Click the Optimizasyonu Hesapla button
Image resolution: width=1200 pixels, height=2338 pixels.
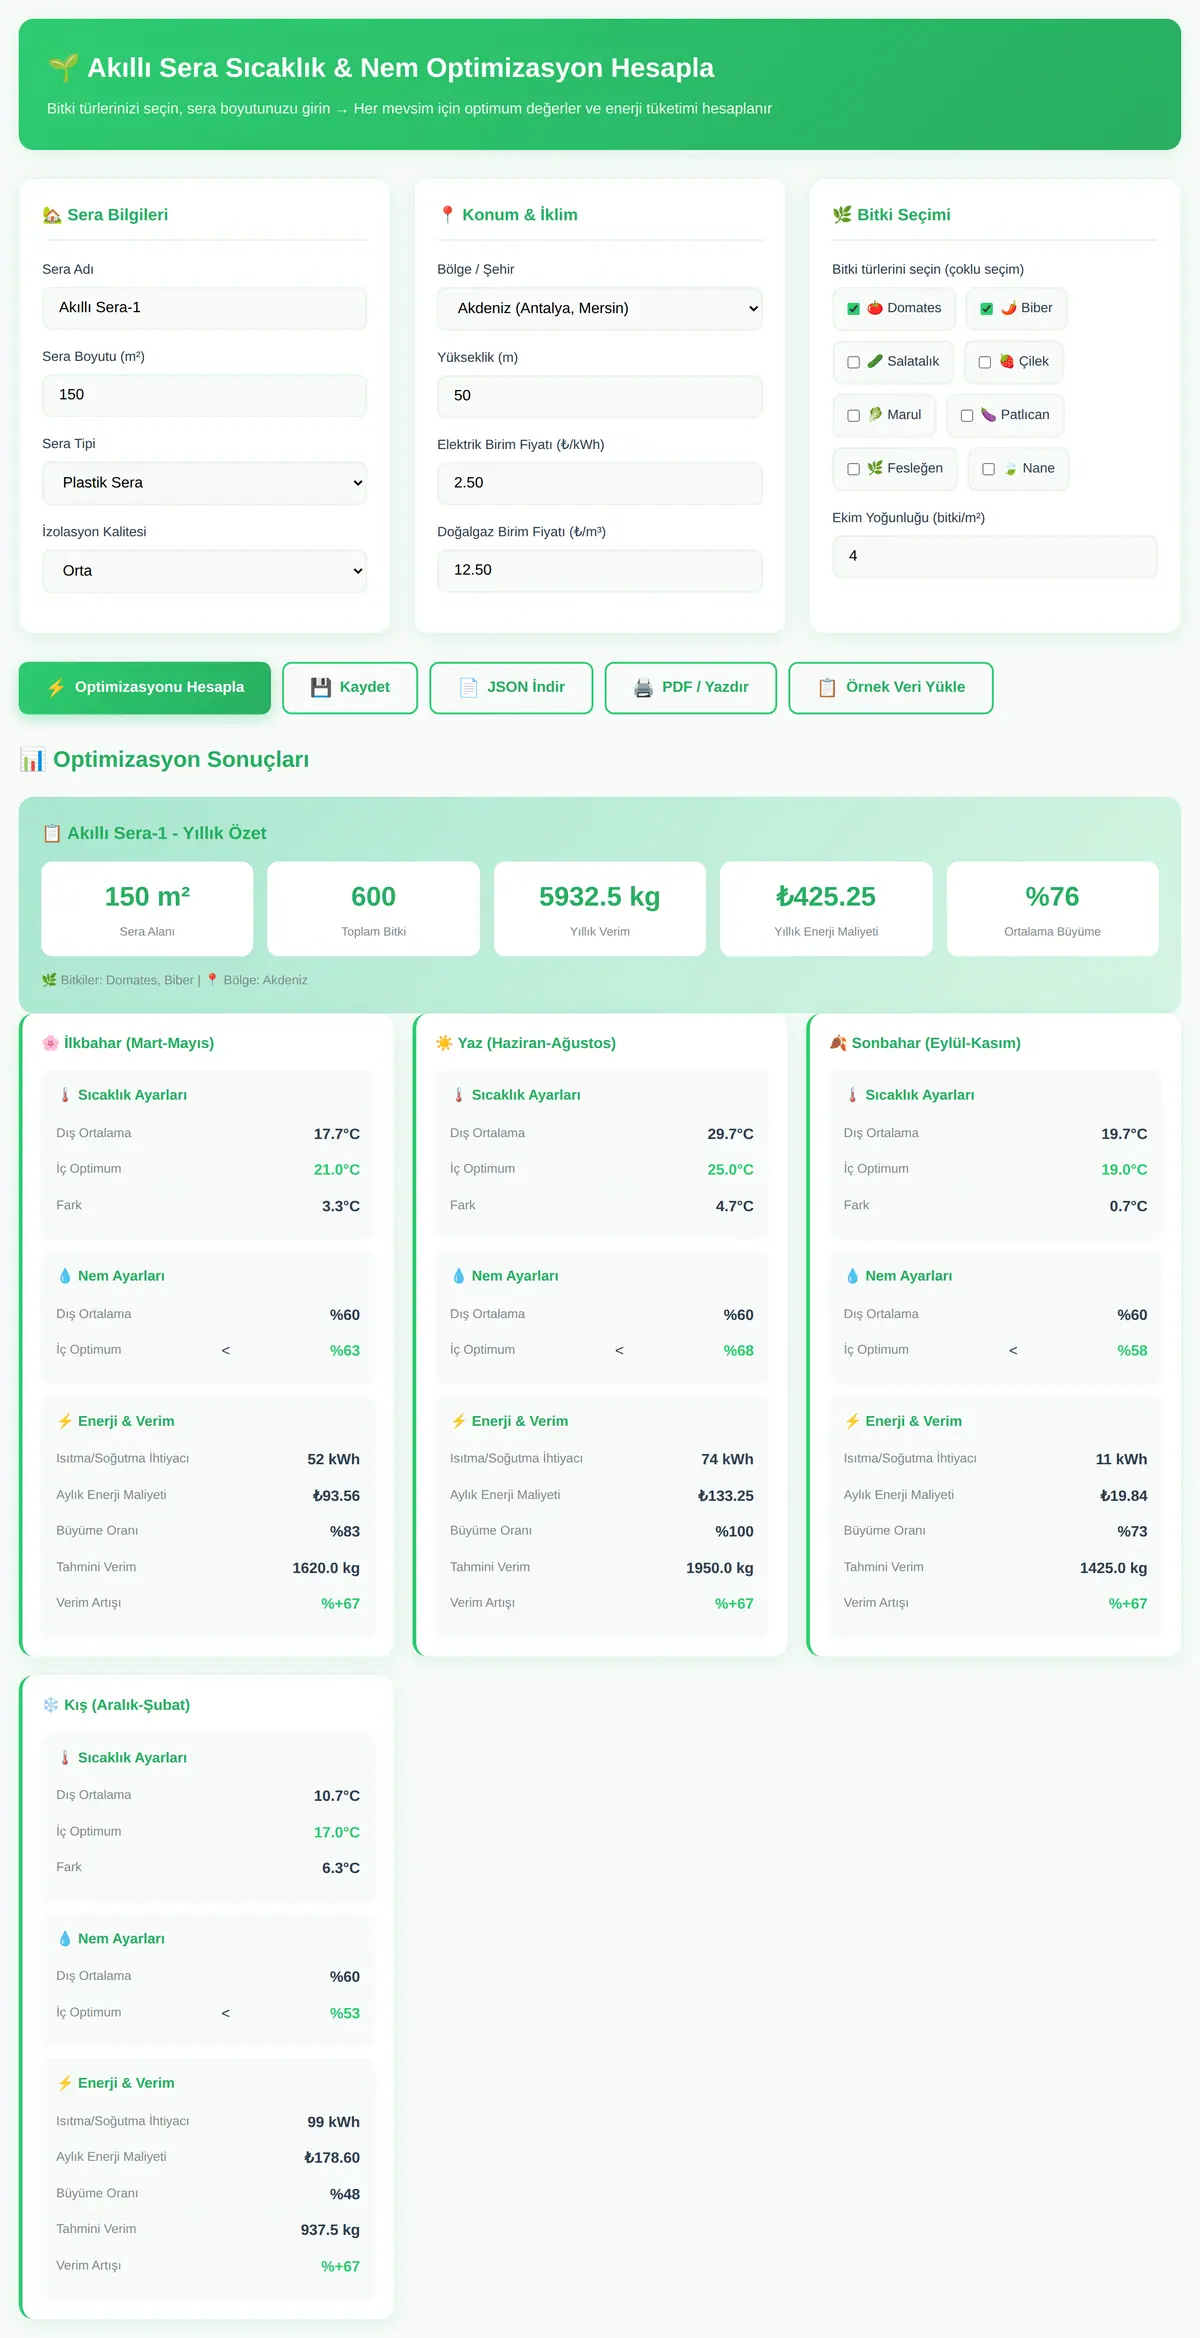[145, 688]
